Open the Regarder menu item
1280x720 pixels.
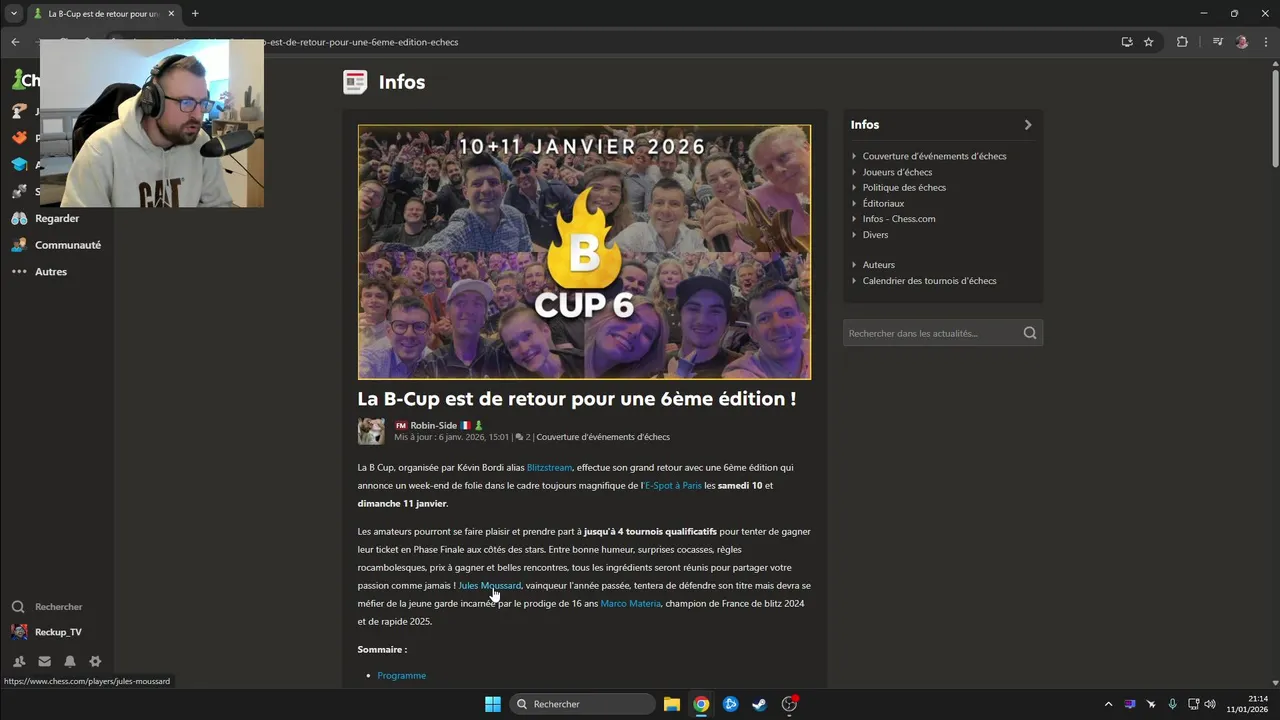click(57, 218)
